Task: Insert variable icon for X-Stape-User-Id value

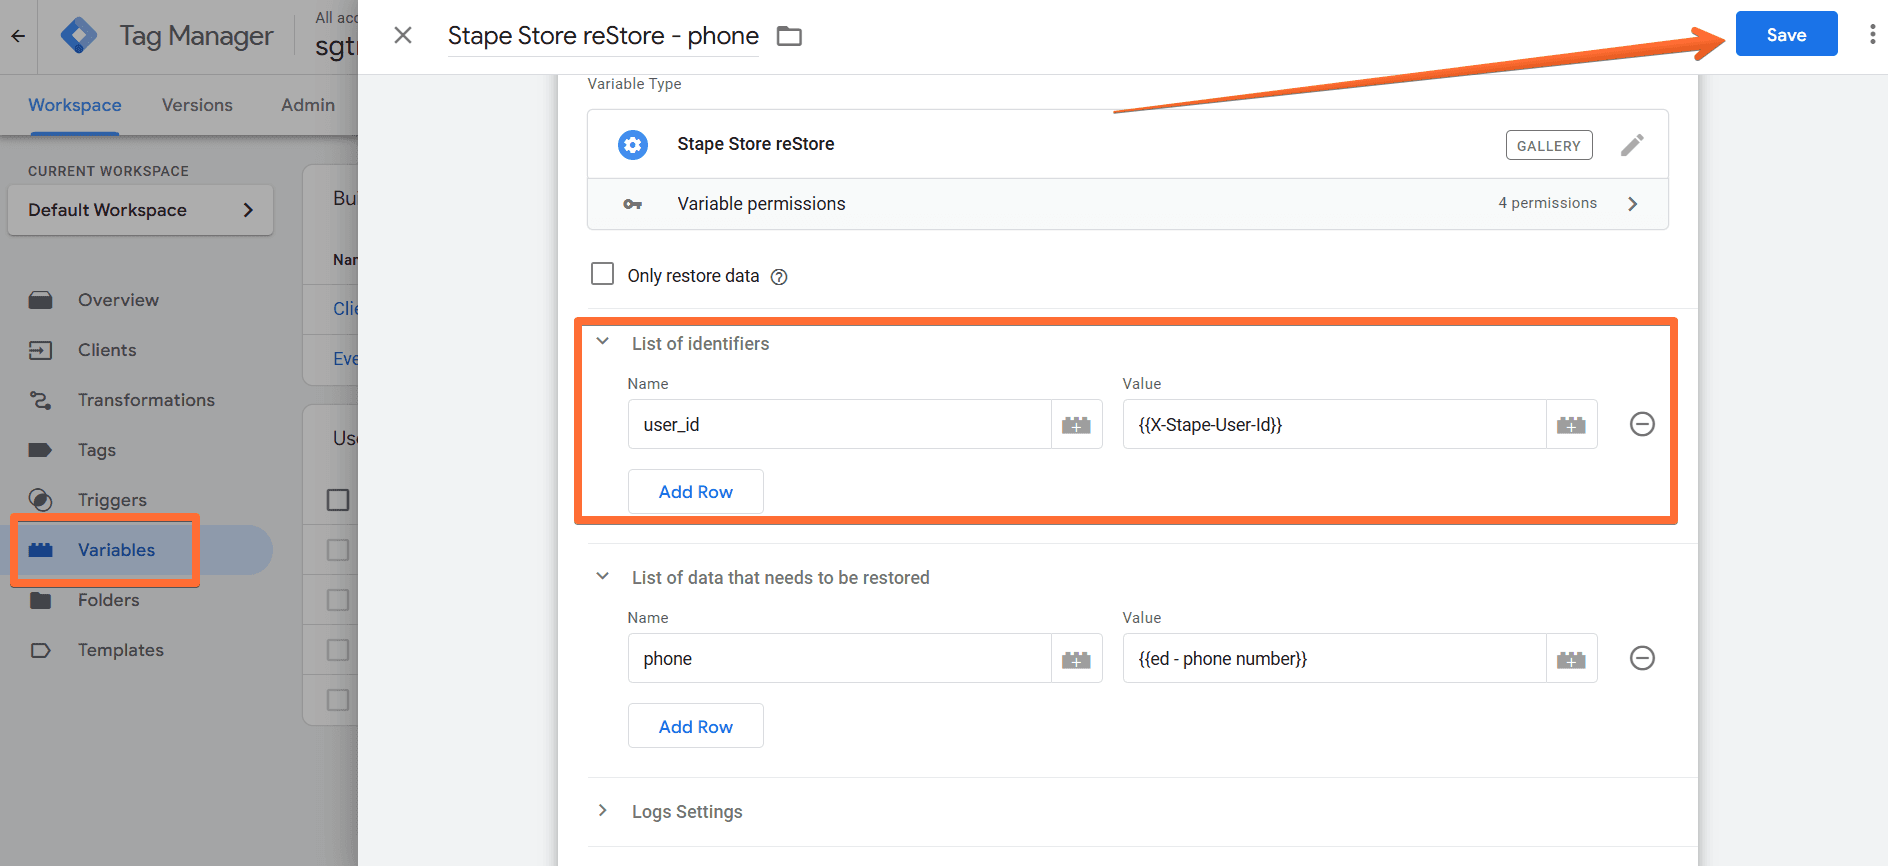Action: point(1571,425)
